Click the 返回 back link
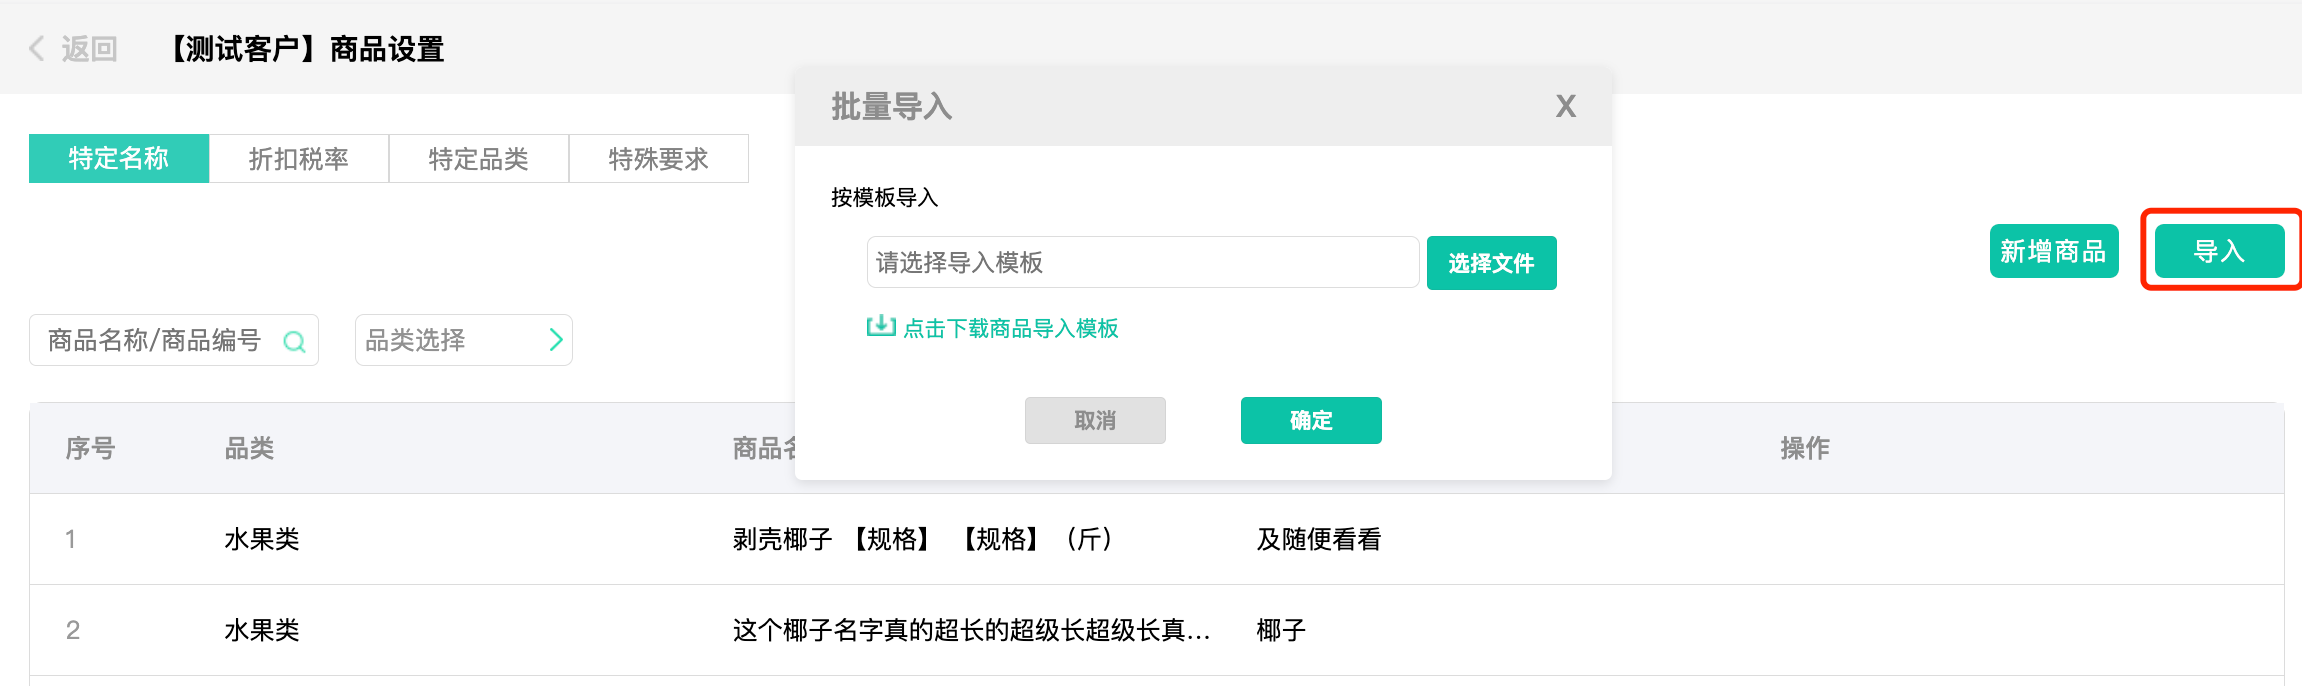Screen dimensions: 2302x686 pos(89,48)
